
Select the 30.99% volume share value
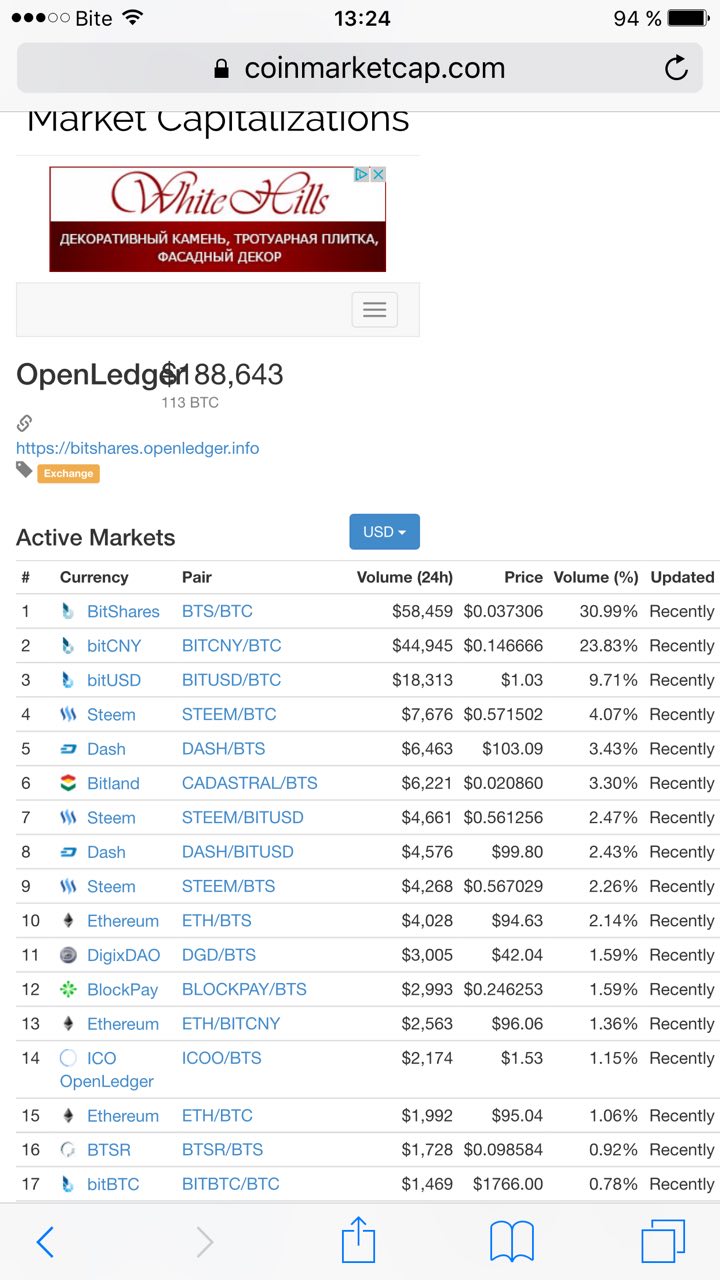coord(609,611)
